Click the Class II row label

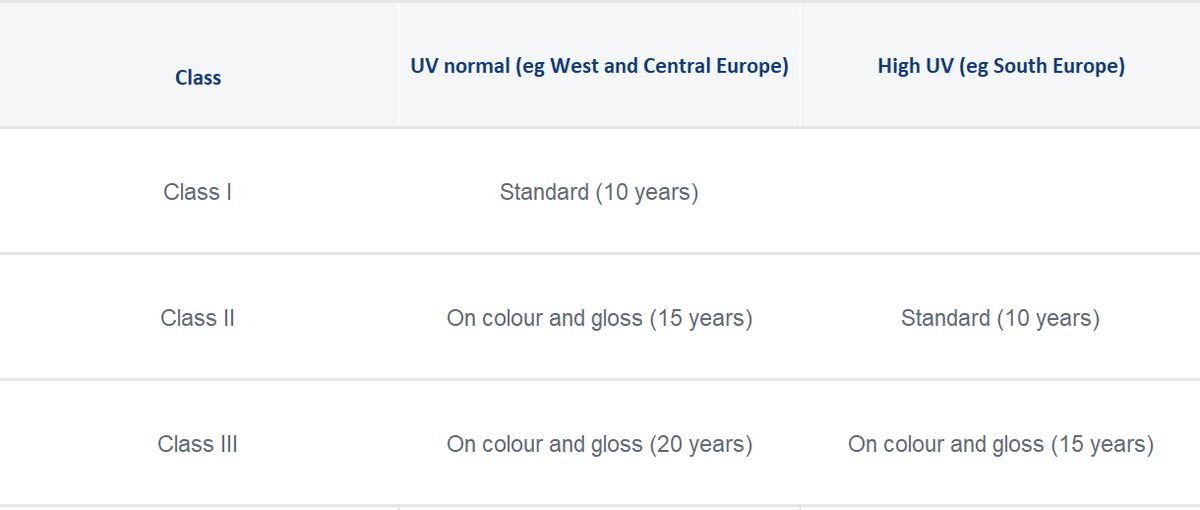pyautogui.click(x=198, y=318)
